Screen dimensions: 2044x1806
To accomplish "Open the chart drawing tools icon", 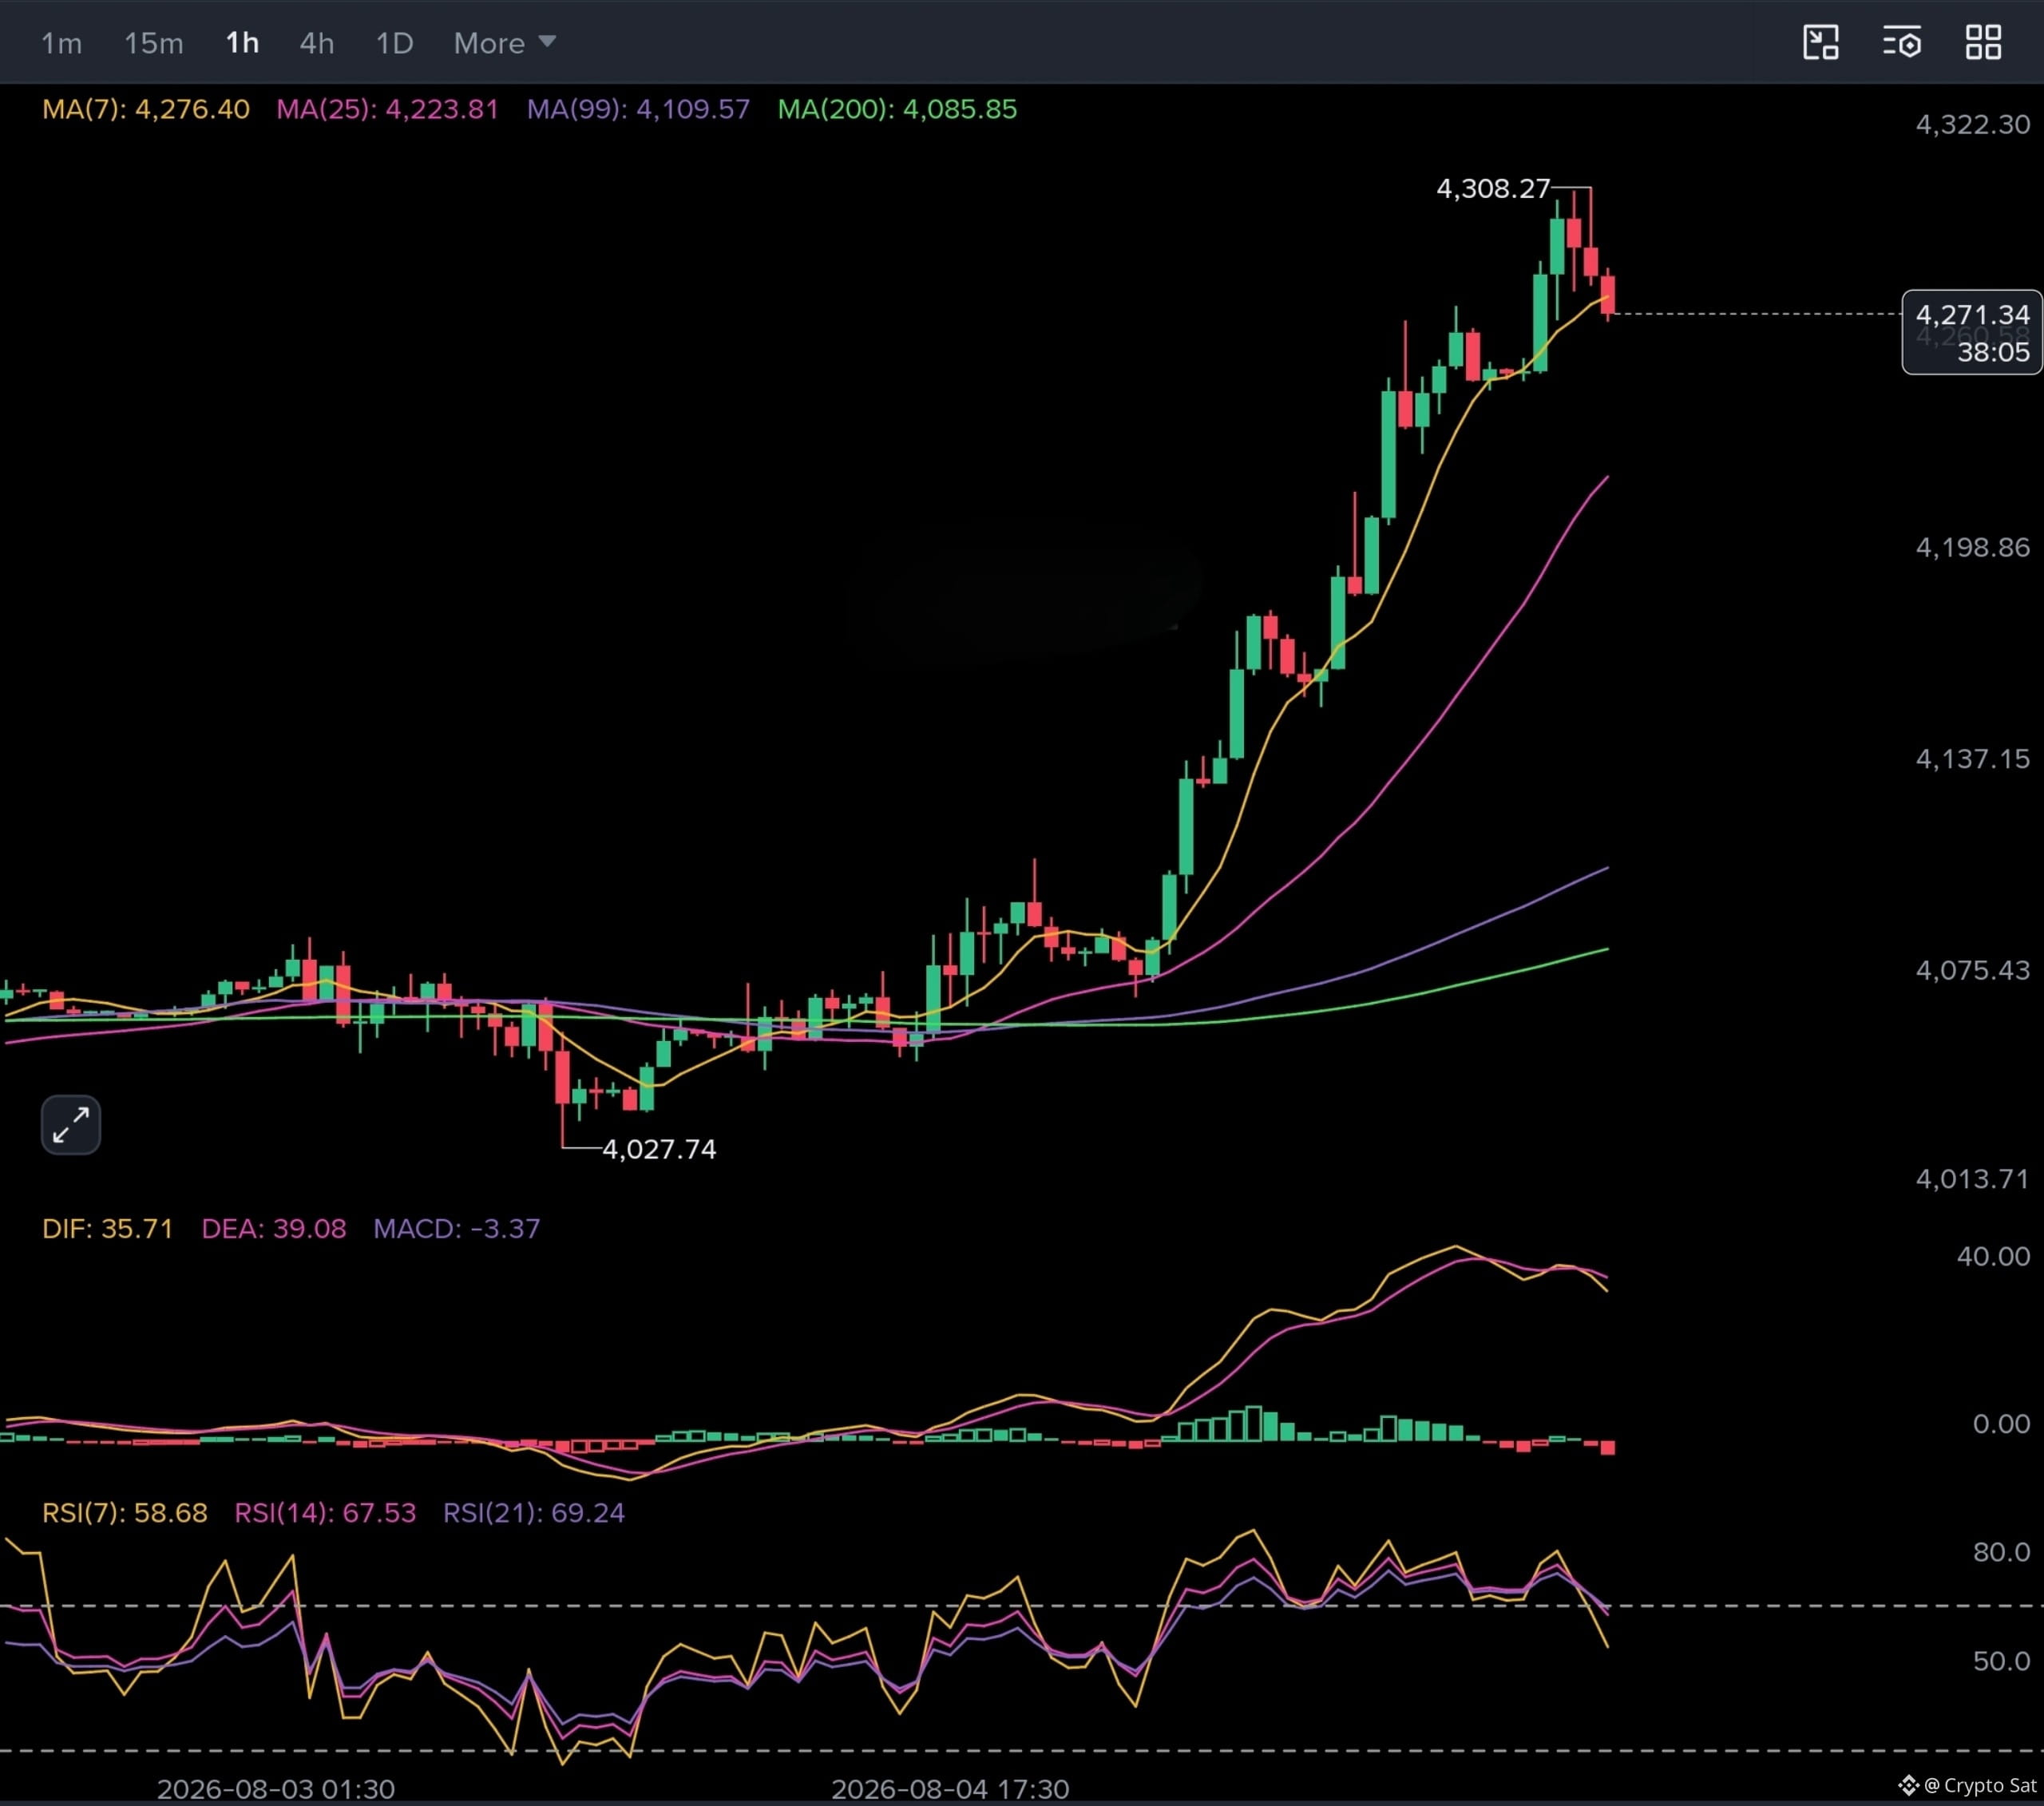I will (1820, 43).
